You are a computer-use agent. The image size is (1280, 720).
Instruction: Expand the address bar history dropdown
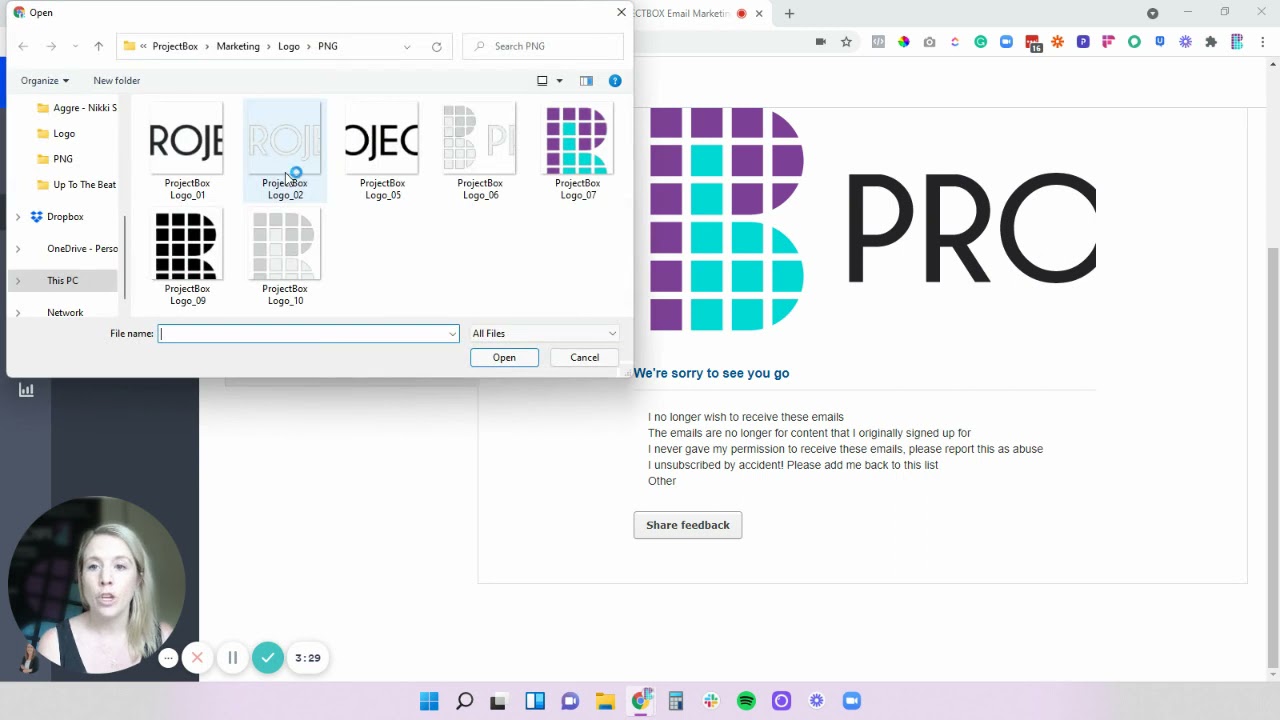click(x=407, y=46)
